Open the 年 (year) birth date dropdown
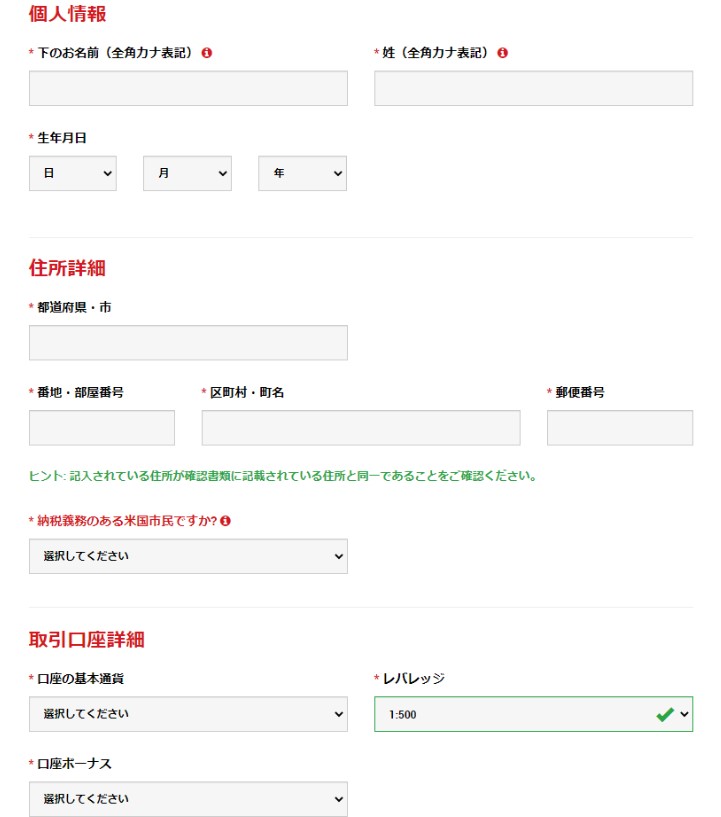 [303, 173]
